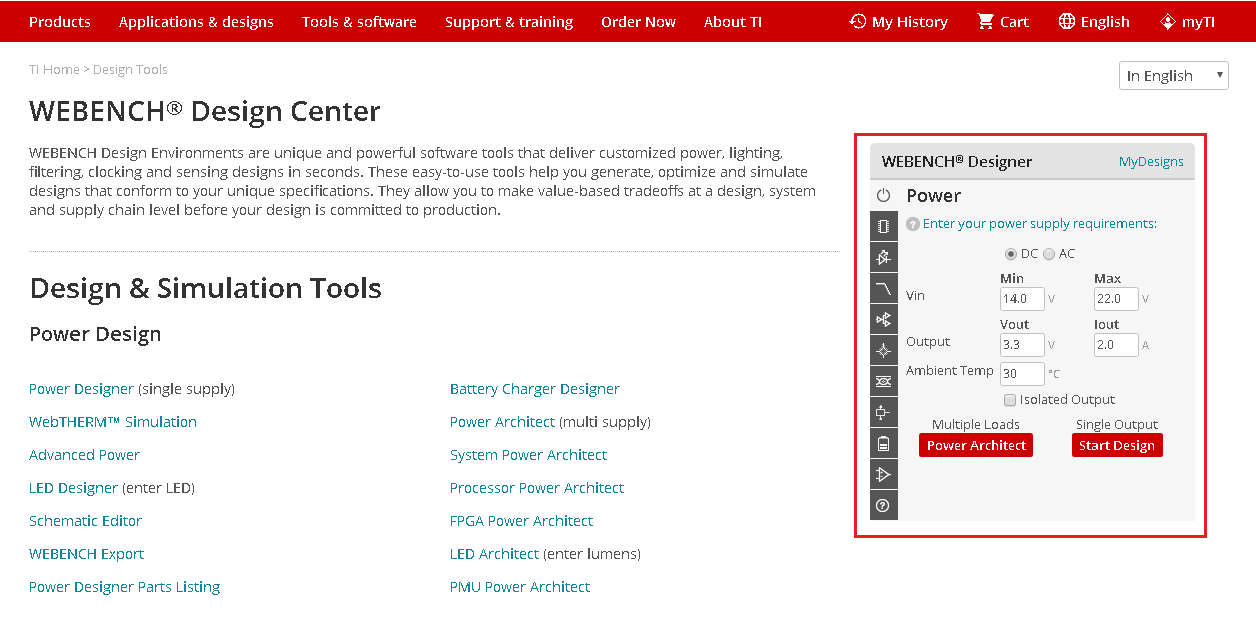Open the Order Now menu
The image size is (1256, 636).
tap(638, 22)
